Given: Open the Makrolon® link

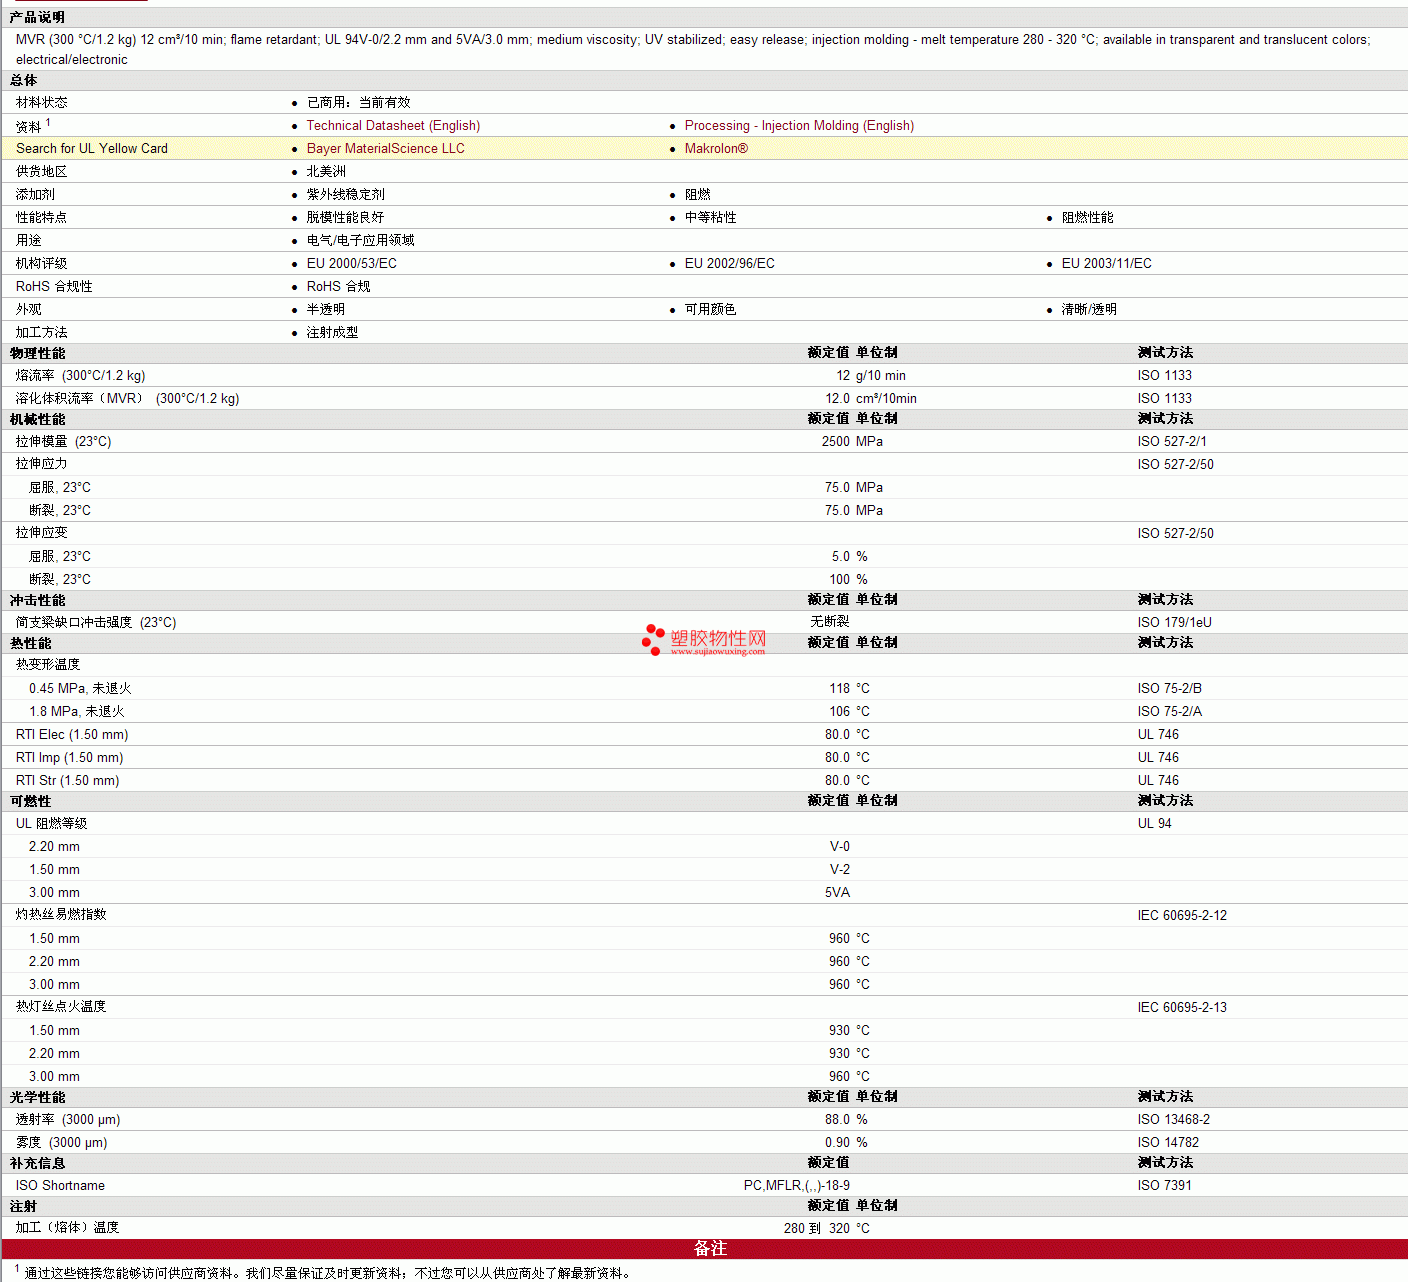Looking at the screenshot, I should click(716, 149).
